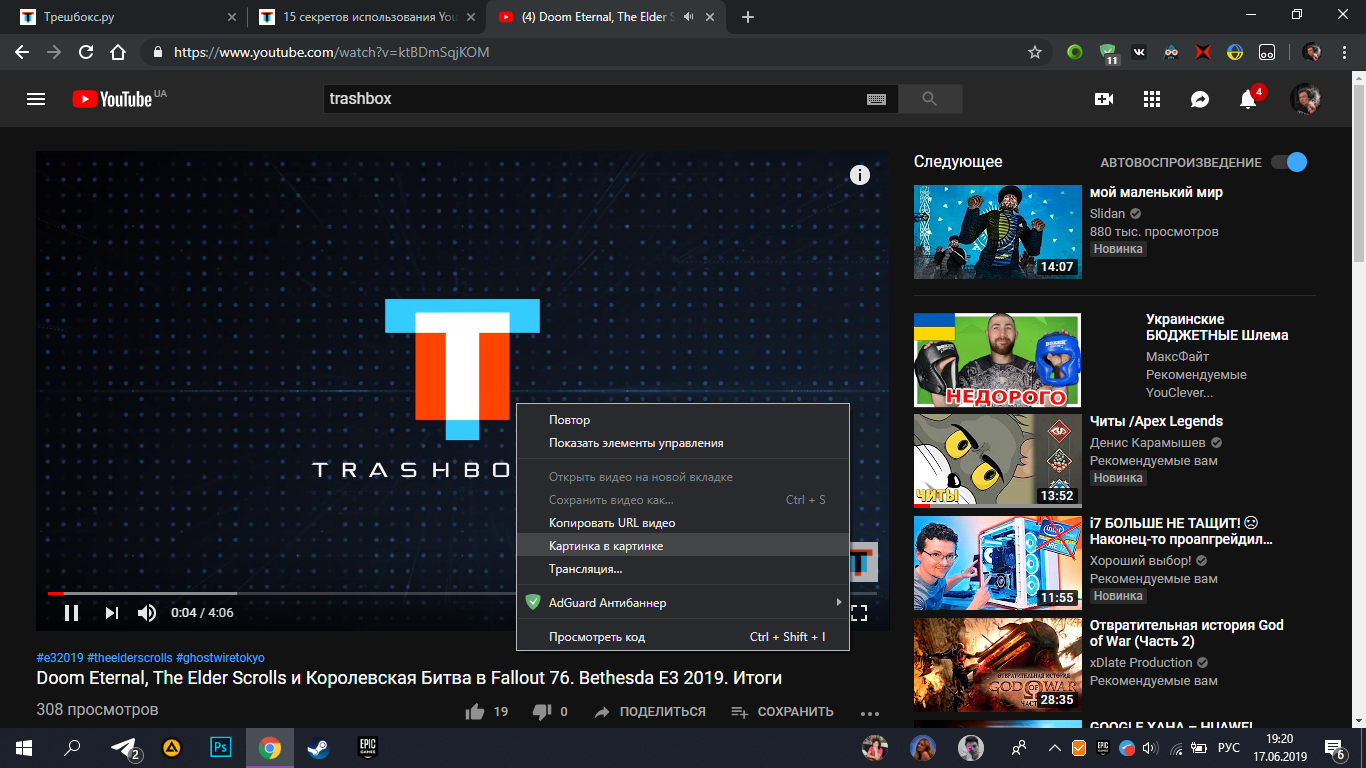Image resolution: width=1366 pixels, height=768 pixels.
Task: Click ПОДЕЛИТЬСЯ share button
Action: click(x=650, y=712)
